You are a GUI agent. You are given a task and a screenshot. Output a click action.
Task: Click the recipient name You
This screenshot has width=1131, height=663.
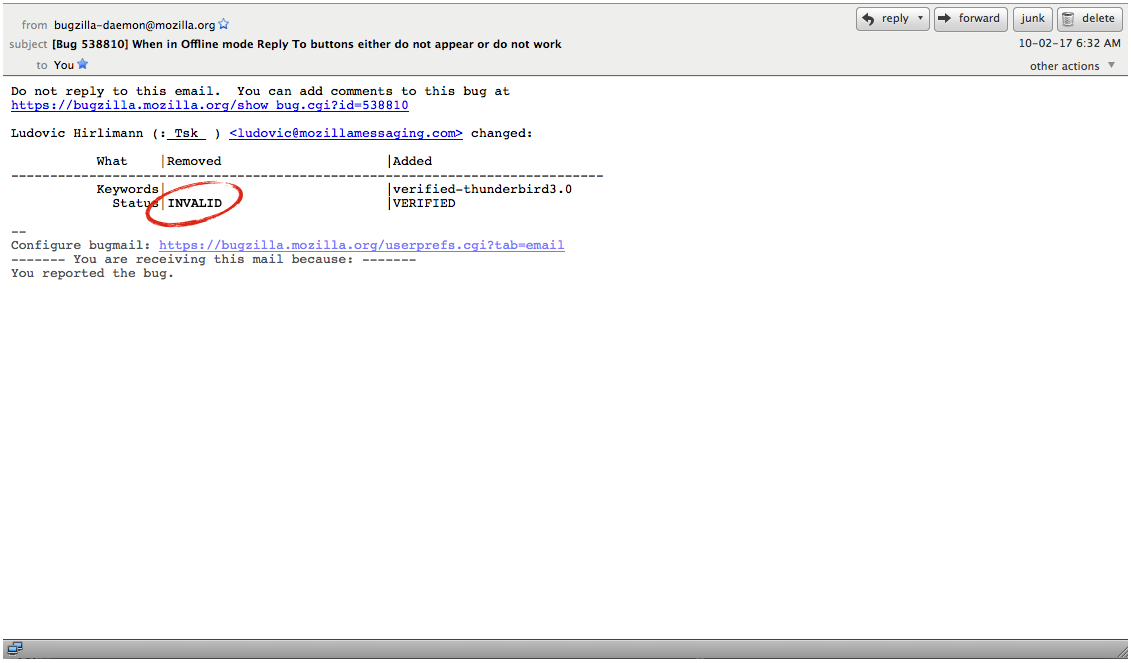[x=64, y=65]
